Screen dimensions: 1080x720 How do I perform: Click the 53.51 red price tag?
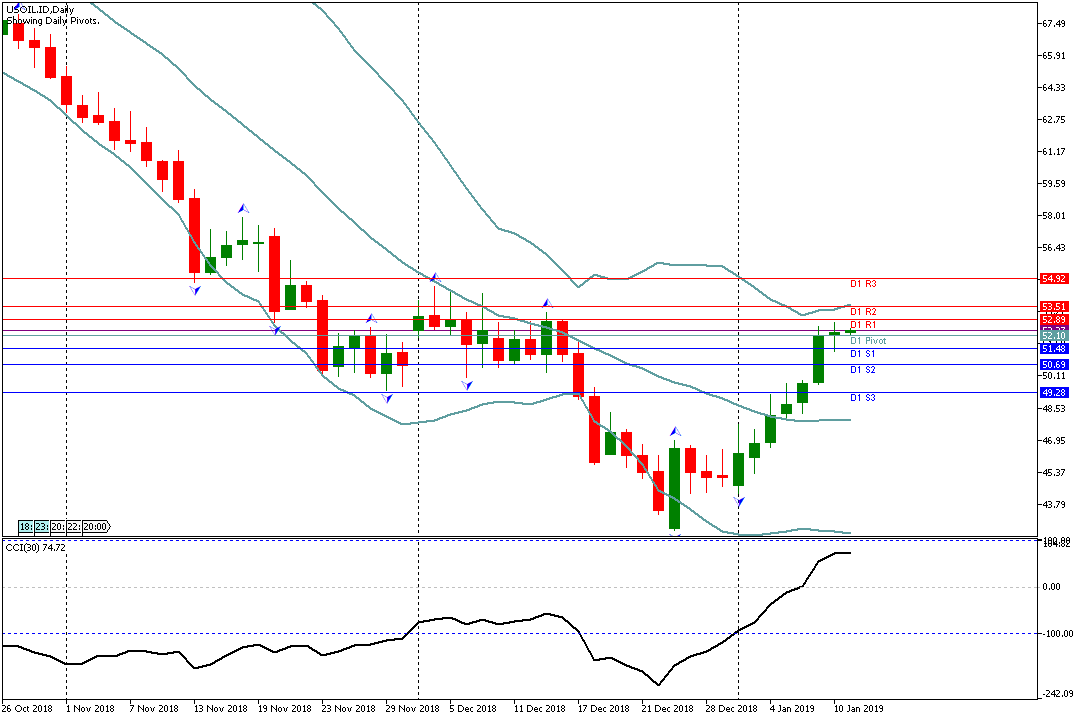coord(1054,307)
